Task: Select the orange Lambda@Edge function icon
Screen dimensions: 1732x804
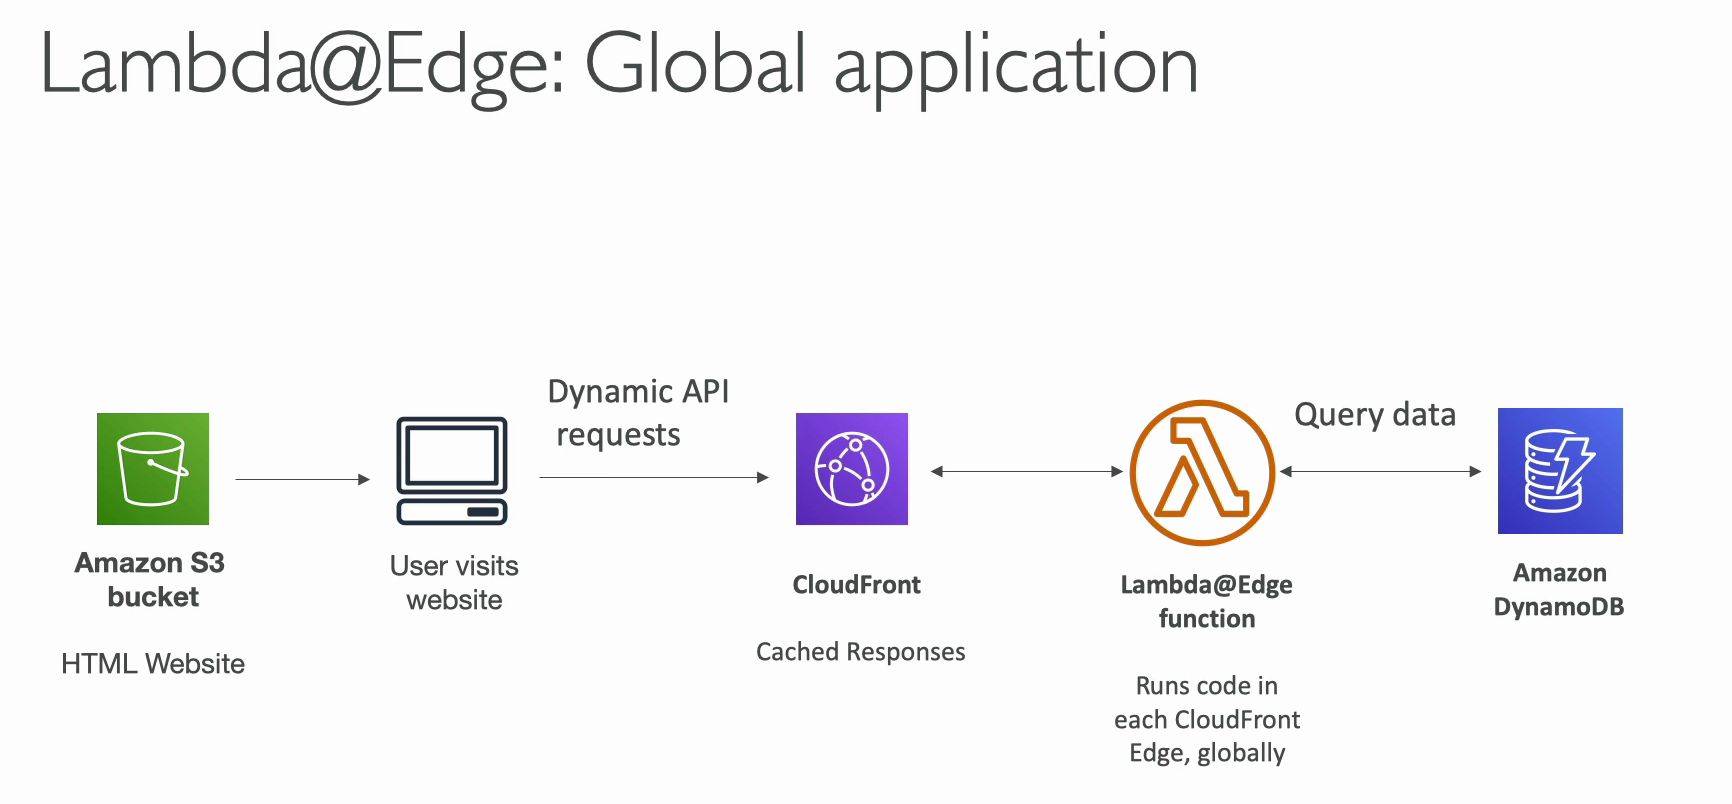Action: click(x=1202, y=473)
